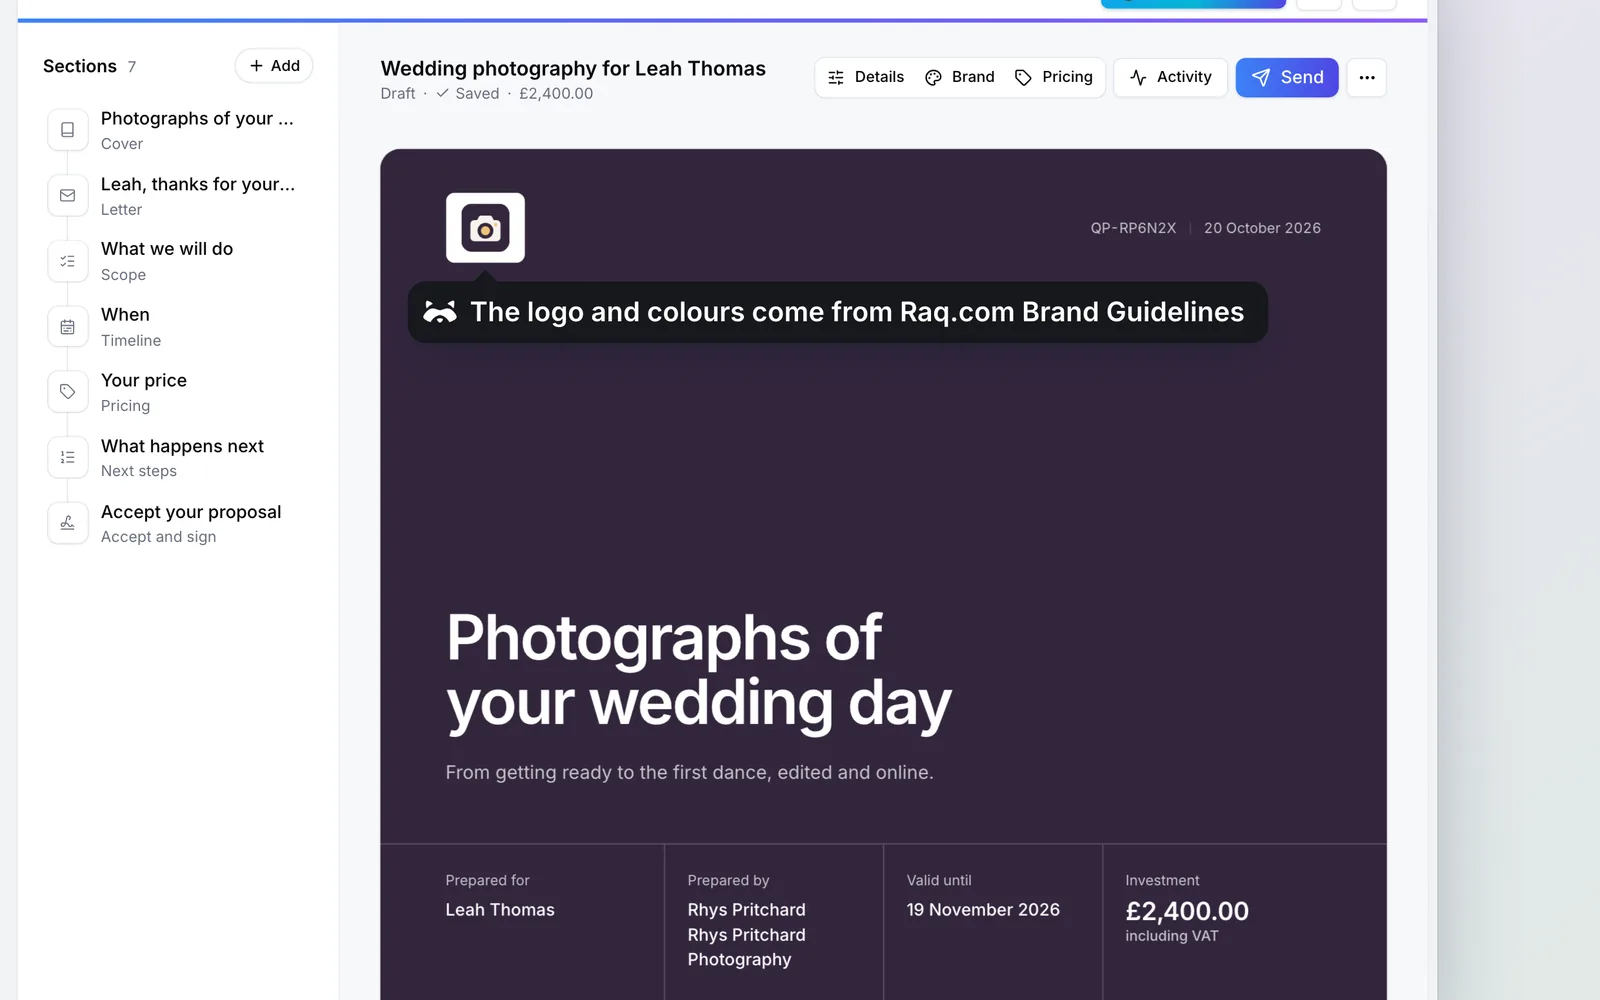Select the 'What we will do' section
Screen dimensions: 1600x1000
pos(178,261)
